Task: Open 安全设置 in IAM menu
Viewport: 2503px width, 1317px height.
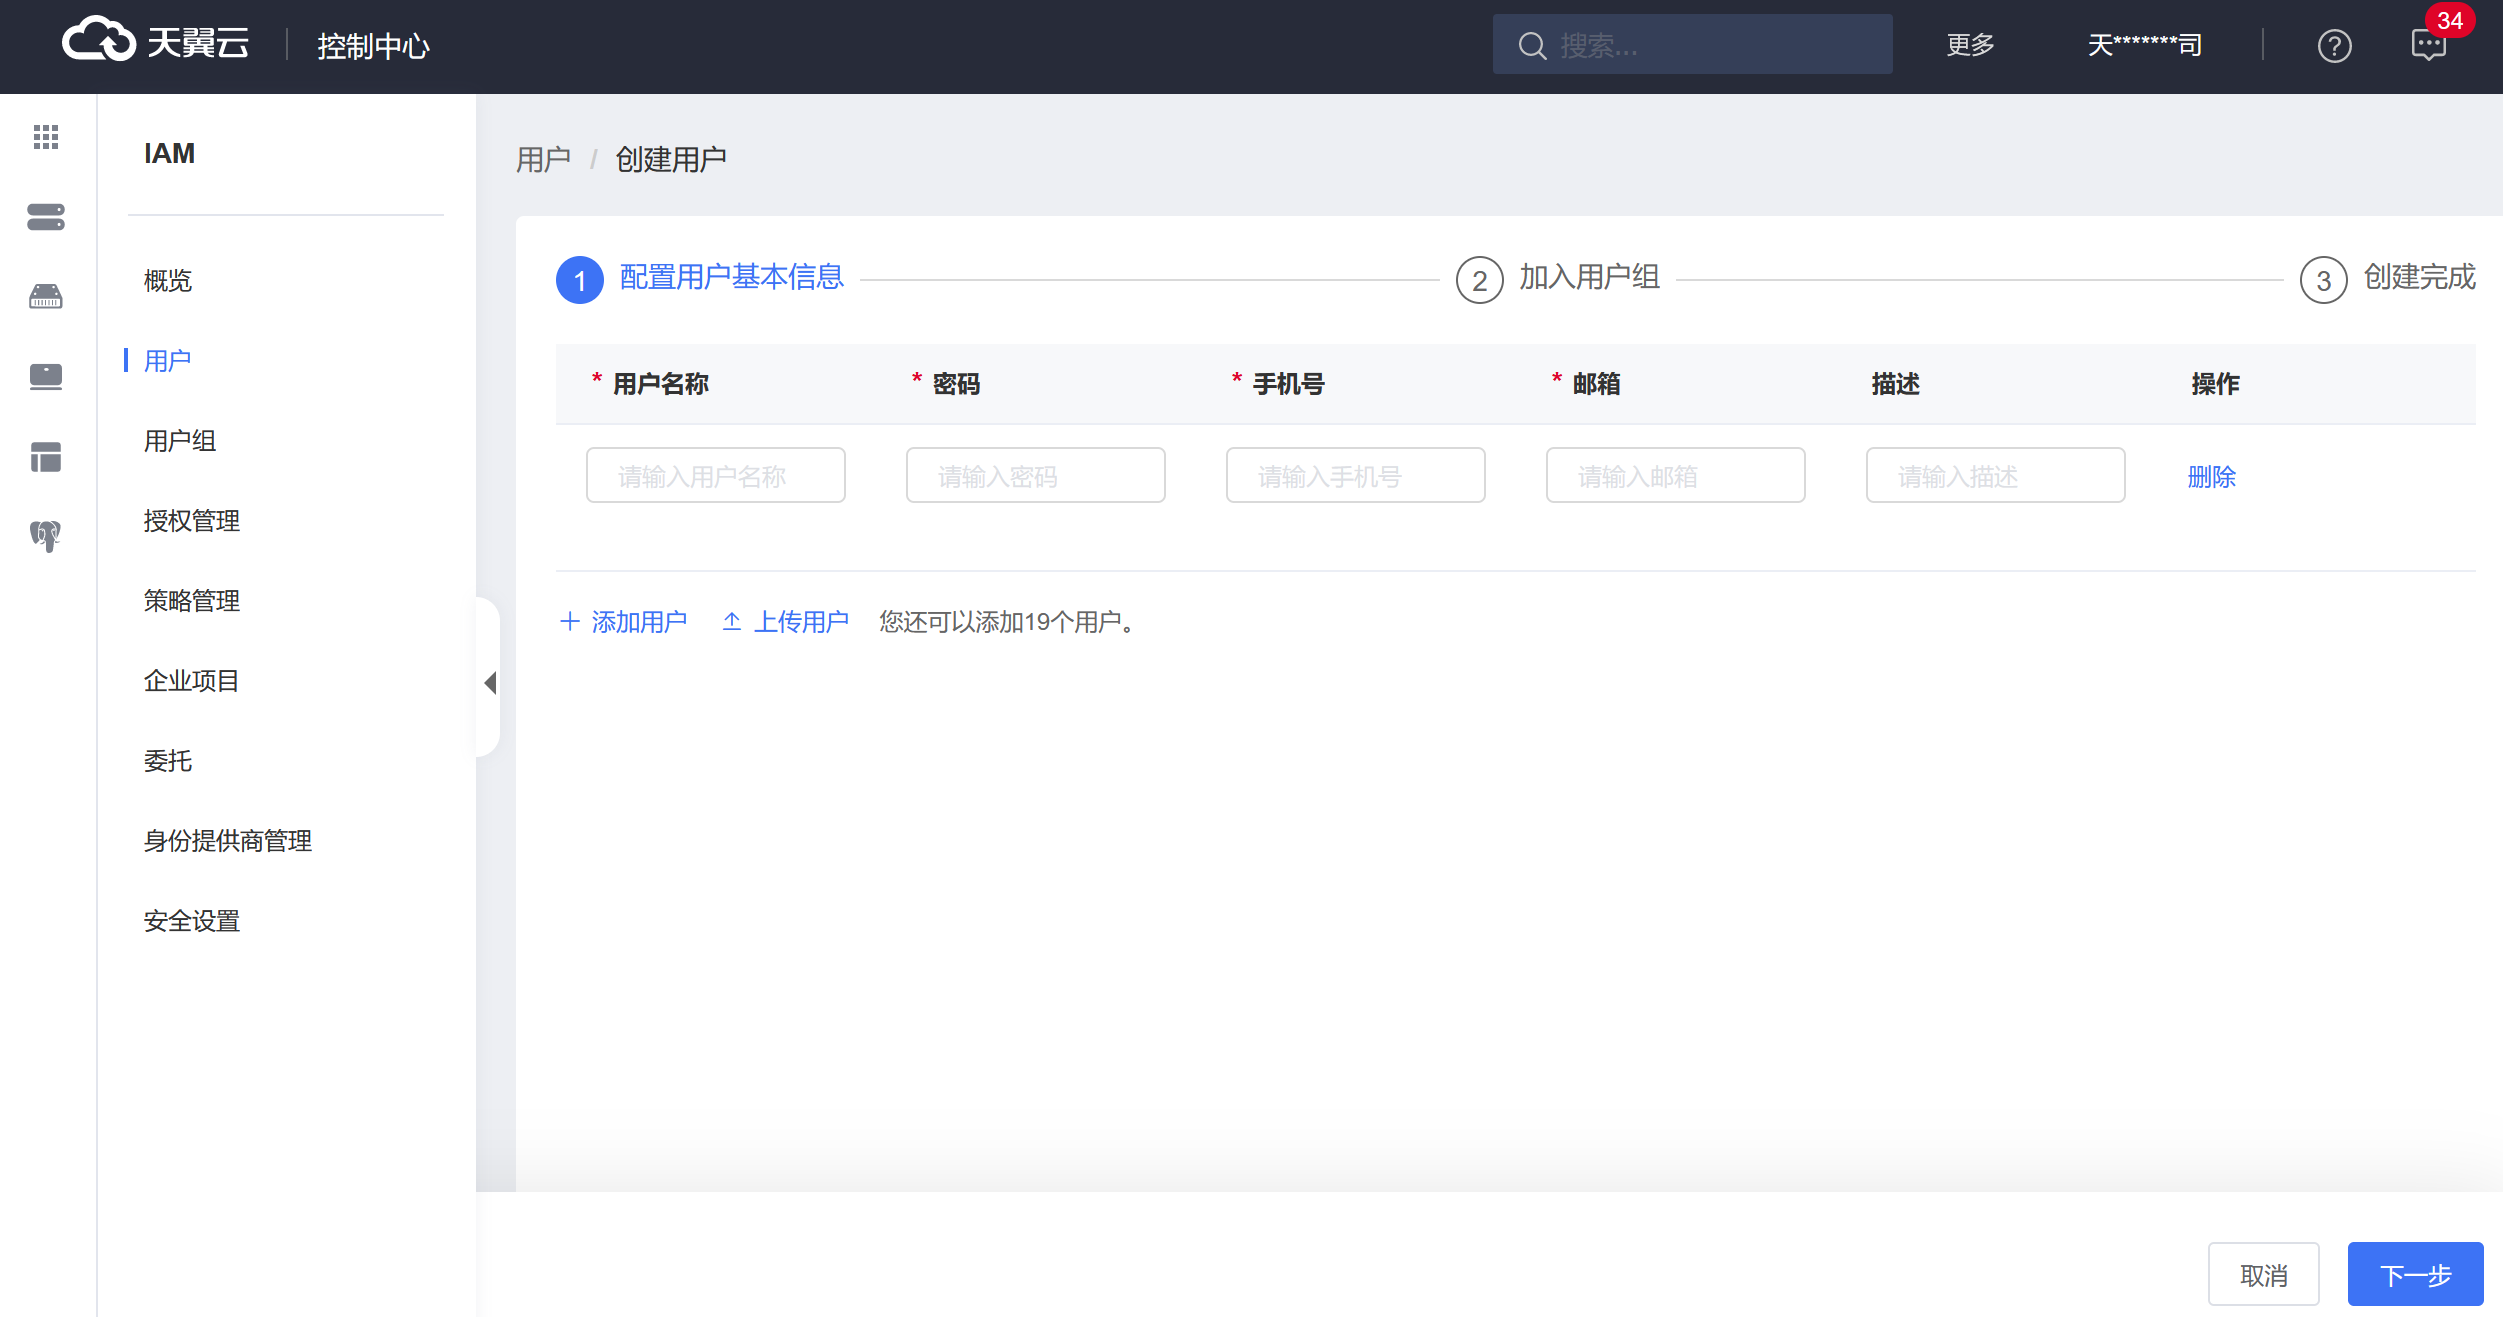Action: [x=192, y=921]
